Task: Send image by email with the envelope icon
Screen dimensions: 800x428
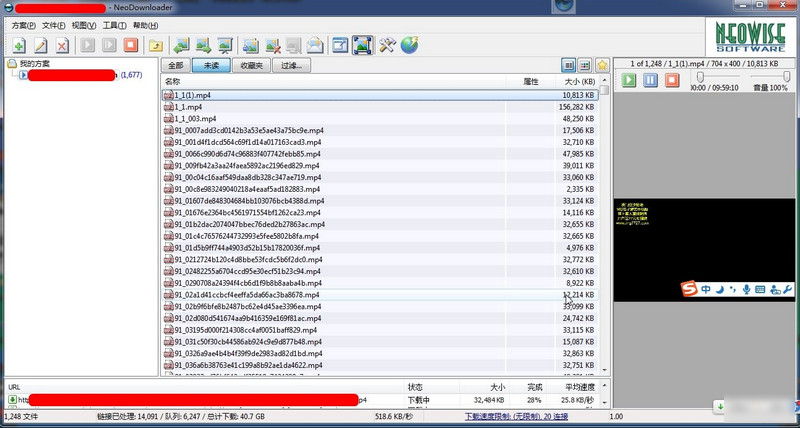Action: [315, 45]
